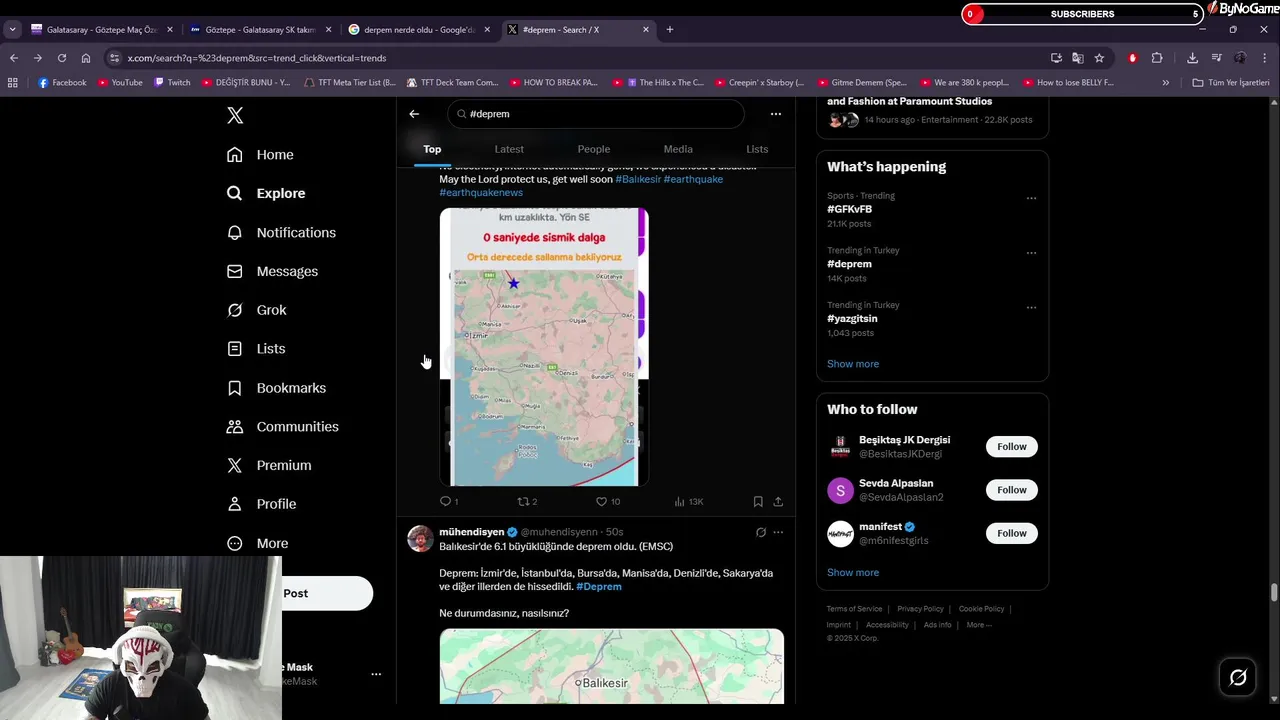Image resolution: width=1280 pixels, height=720 pixels.
Task: Follow manifest account
Action: [x=1011, y=533]
